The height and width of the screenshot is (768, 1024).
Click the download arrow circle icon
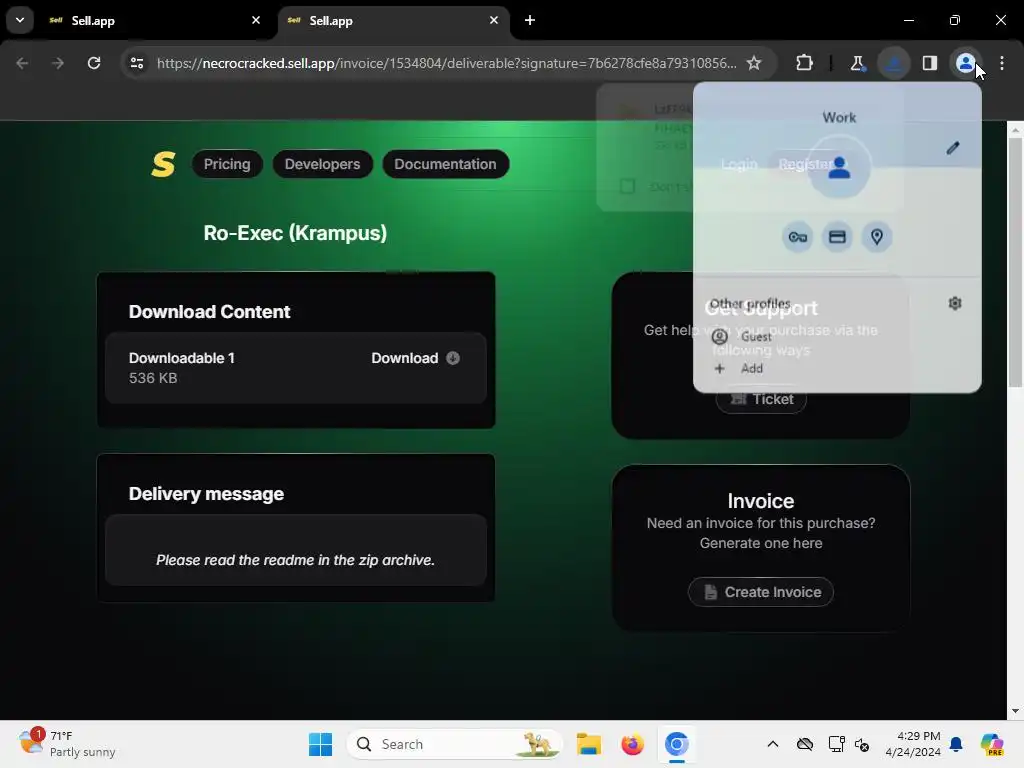click(453, 358)
